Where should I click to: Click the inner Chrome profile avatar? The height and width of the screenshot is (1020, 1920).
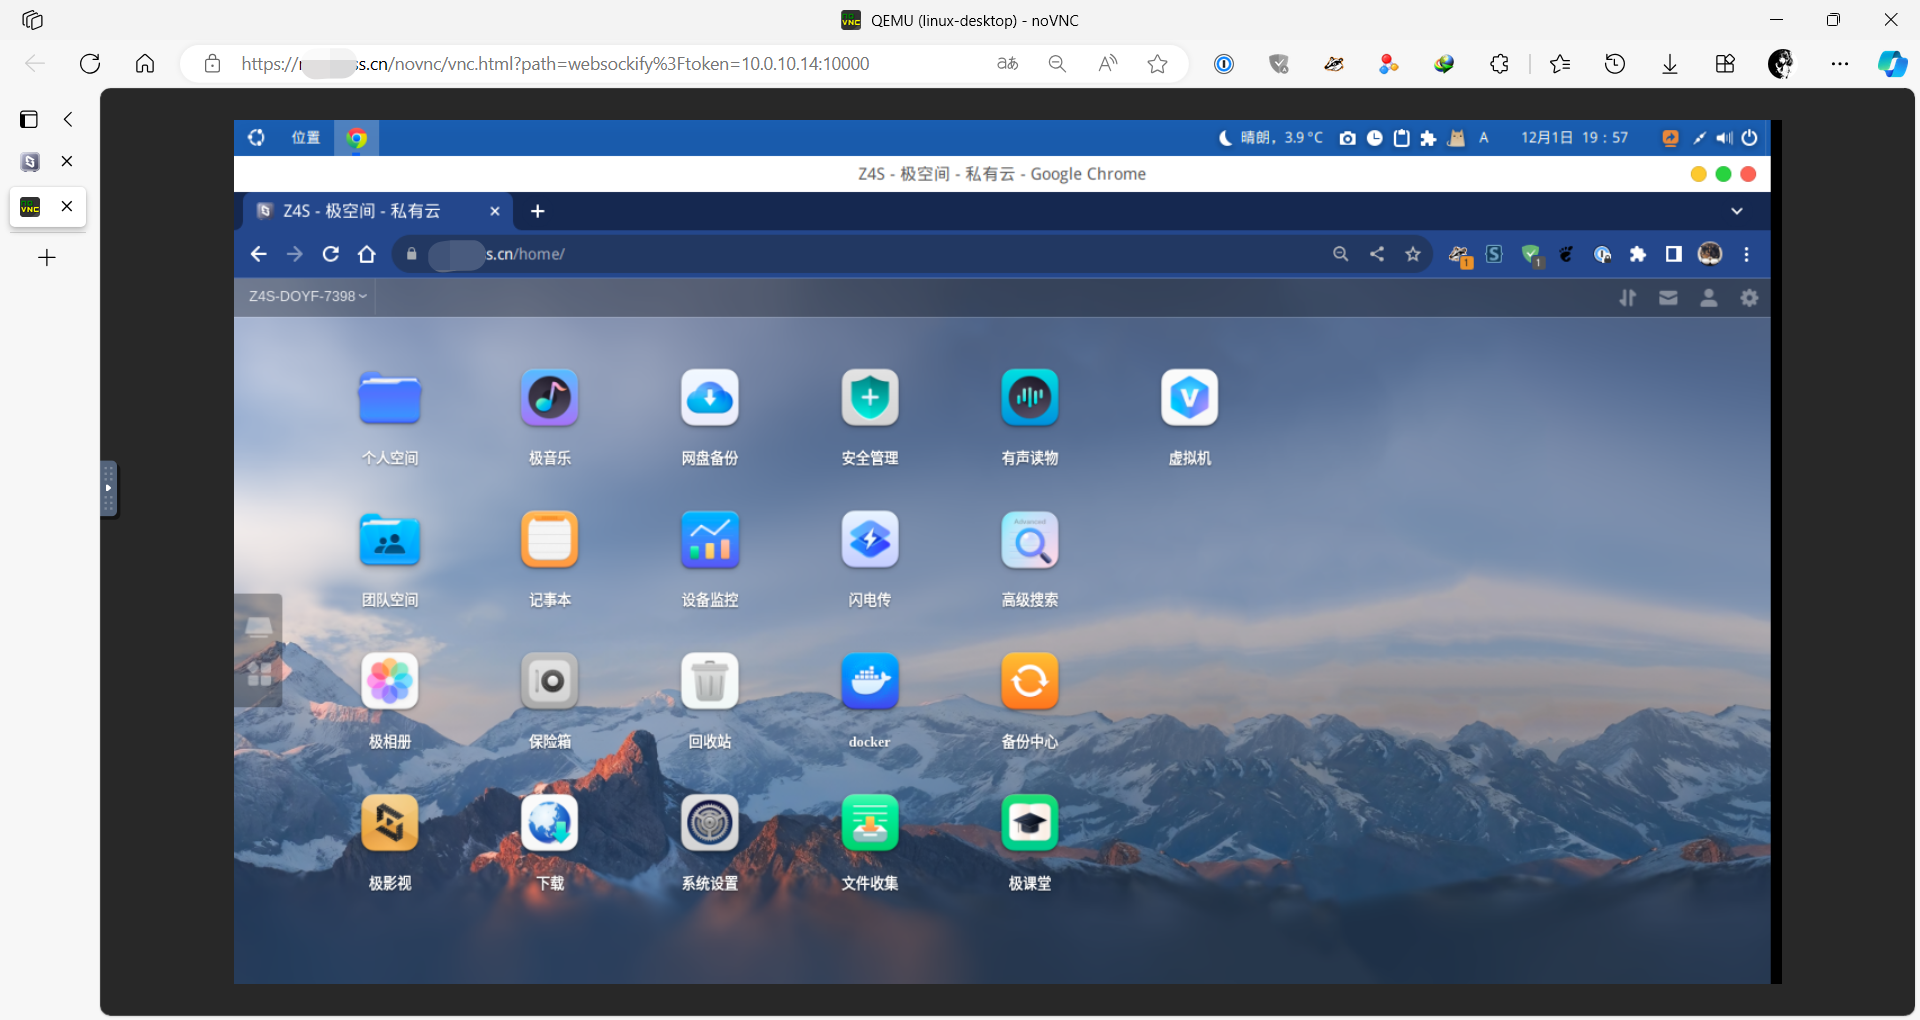pos(1710,254)
